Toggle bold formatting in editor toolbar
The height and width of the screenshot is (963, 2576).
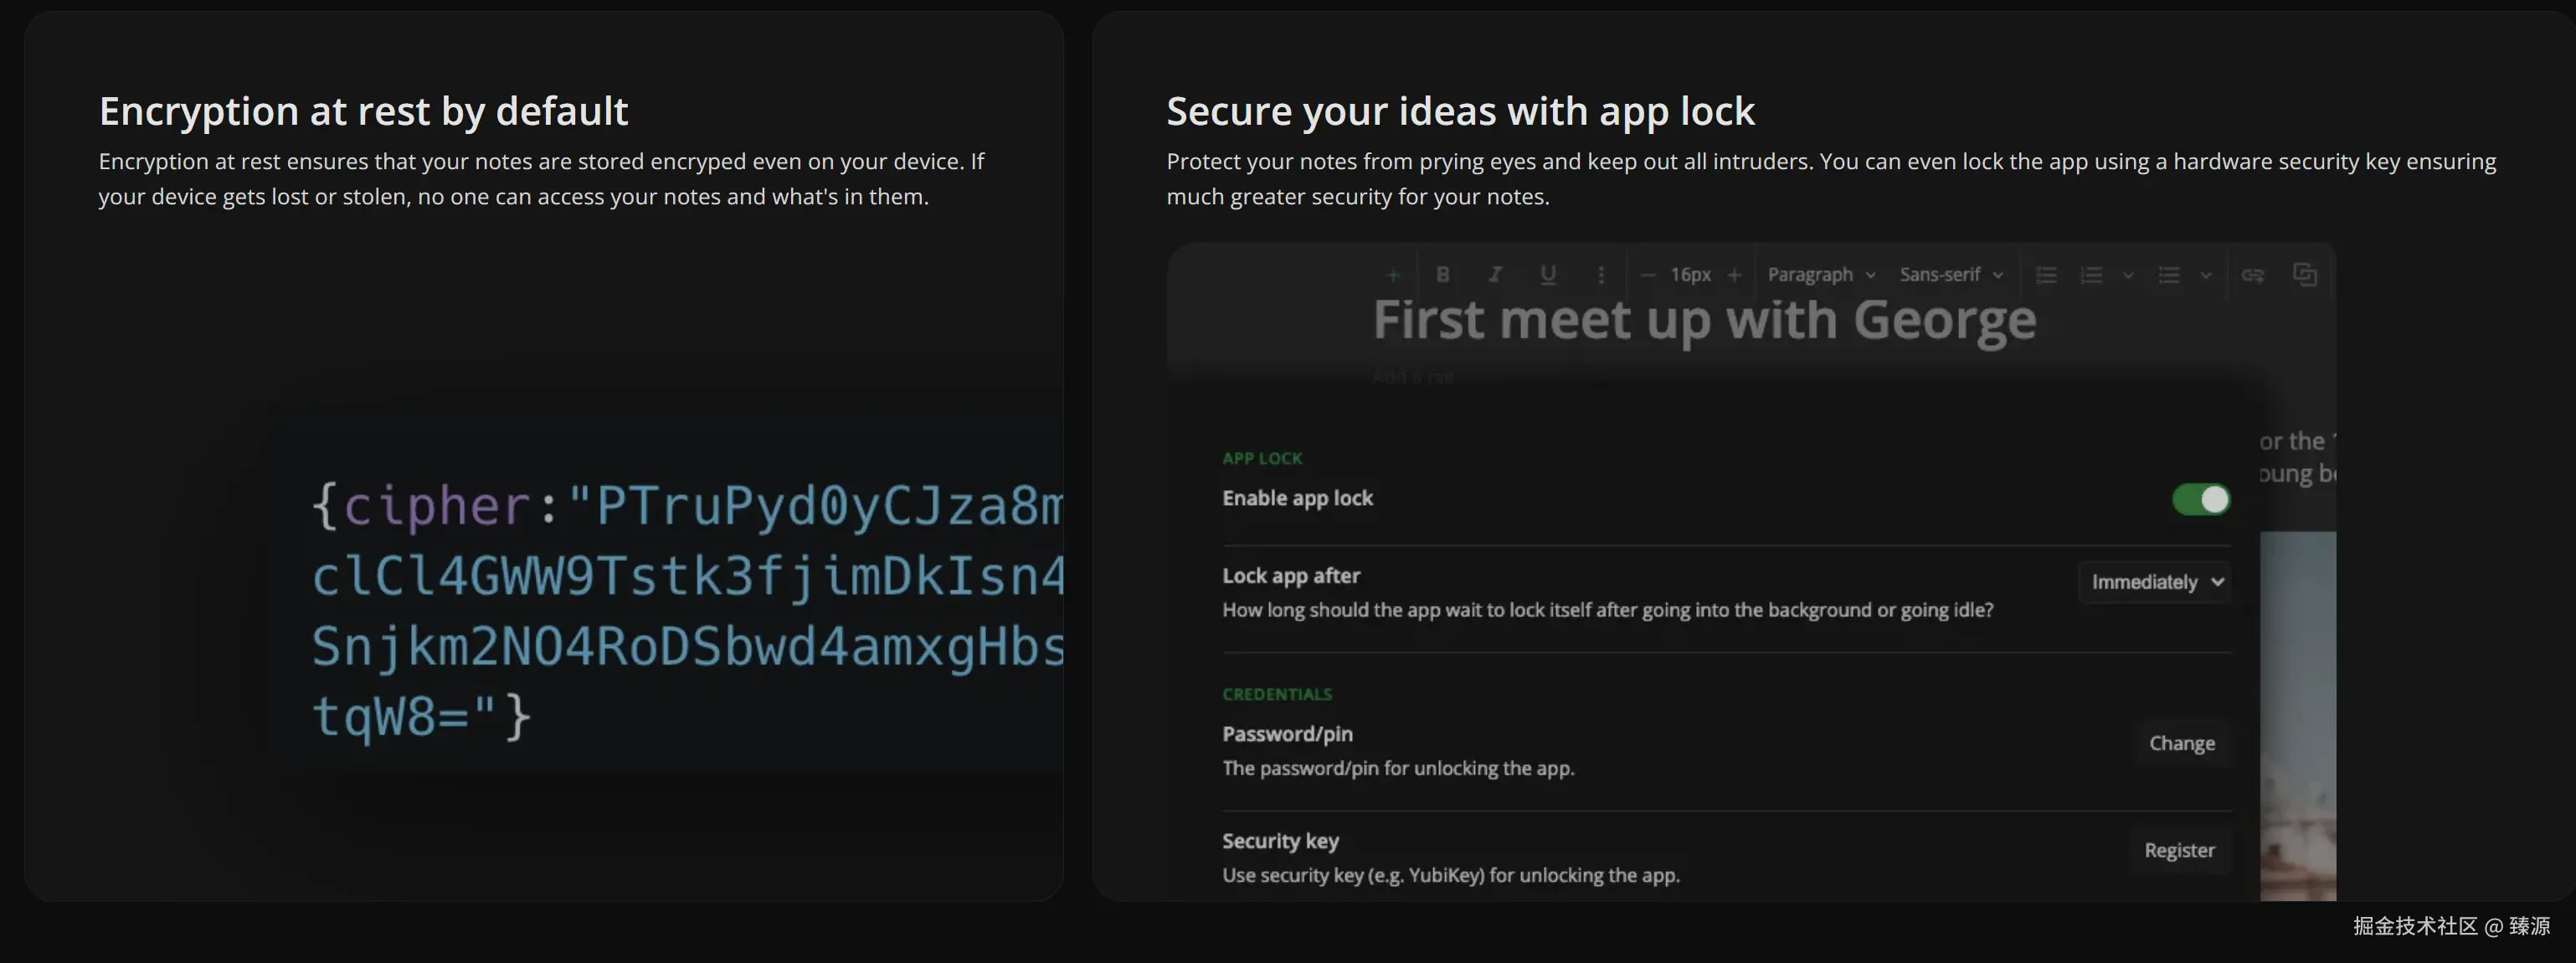[x=1442, y=275]
